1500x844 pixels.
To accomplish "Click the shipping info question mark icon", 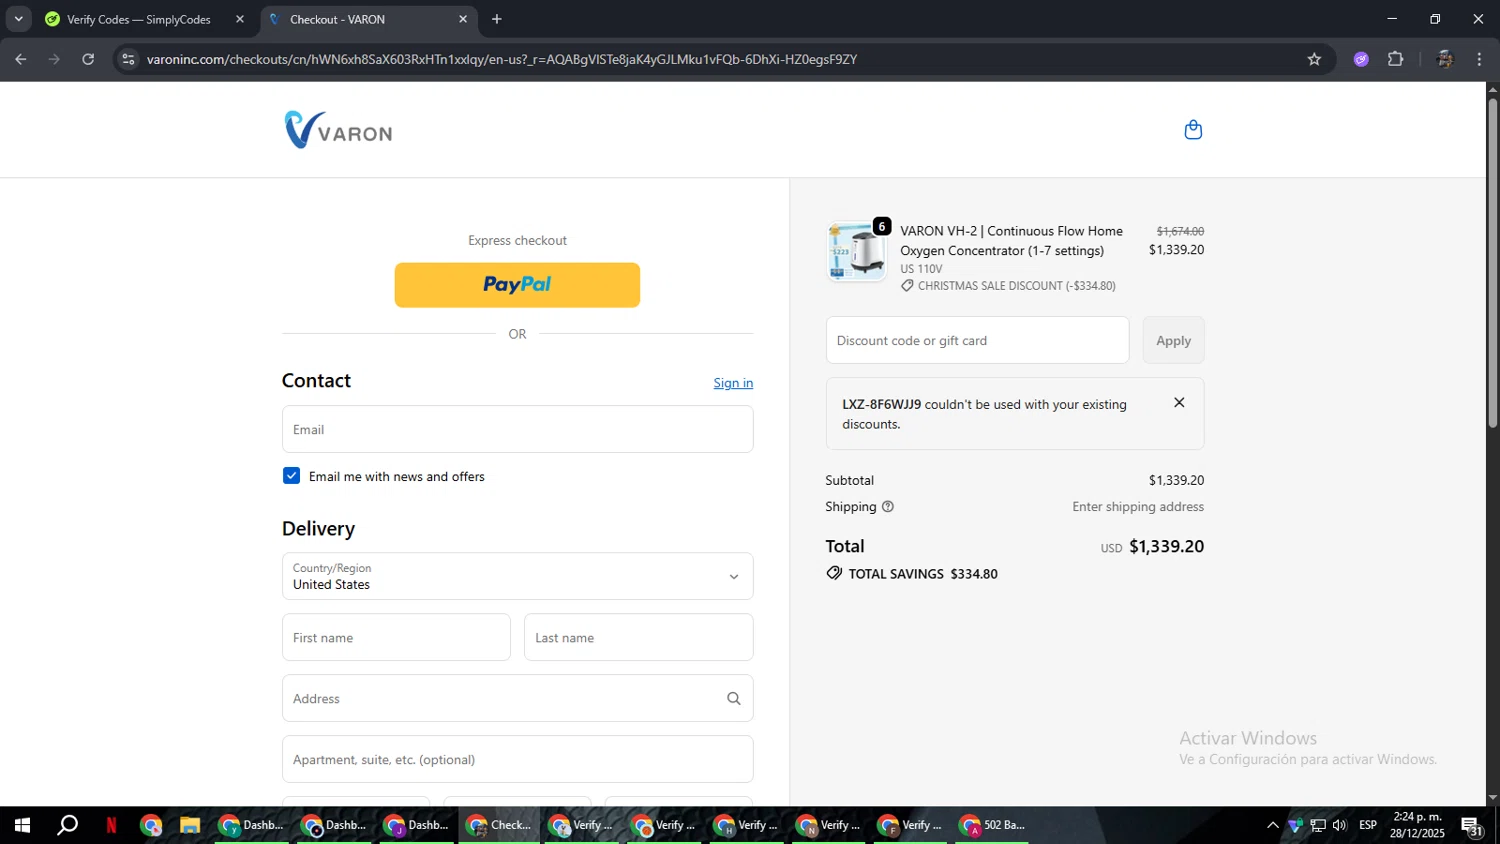I will coord(887,507).
